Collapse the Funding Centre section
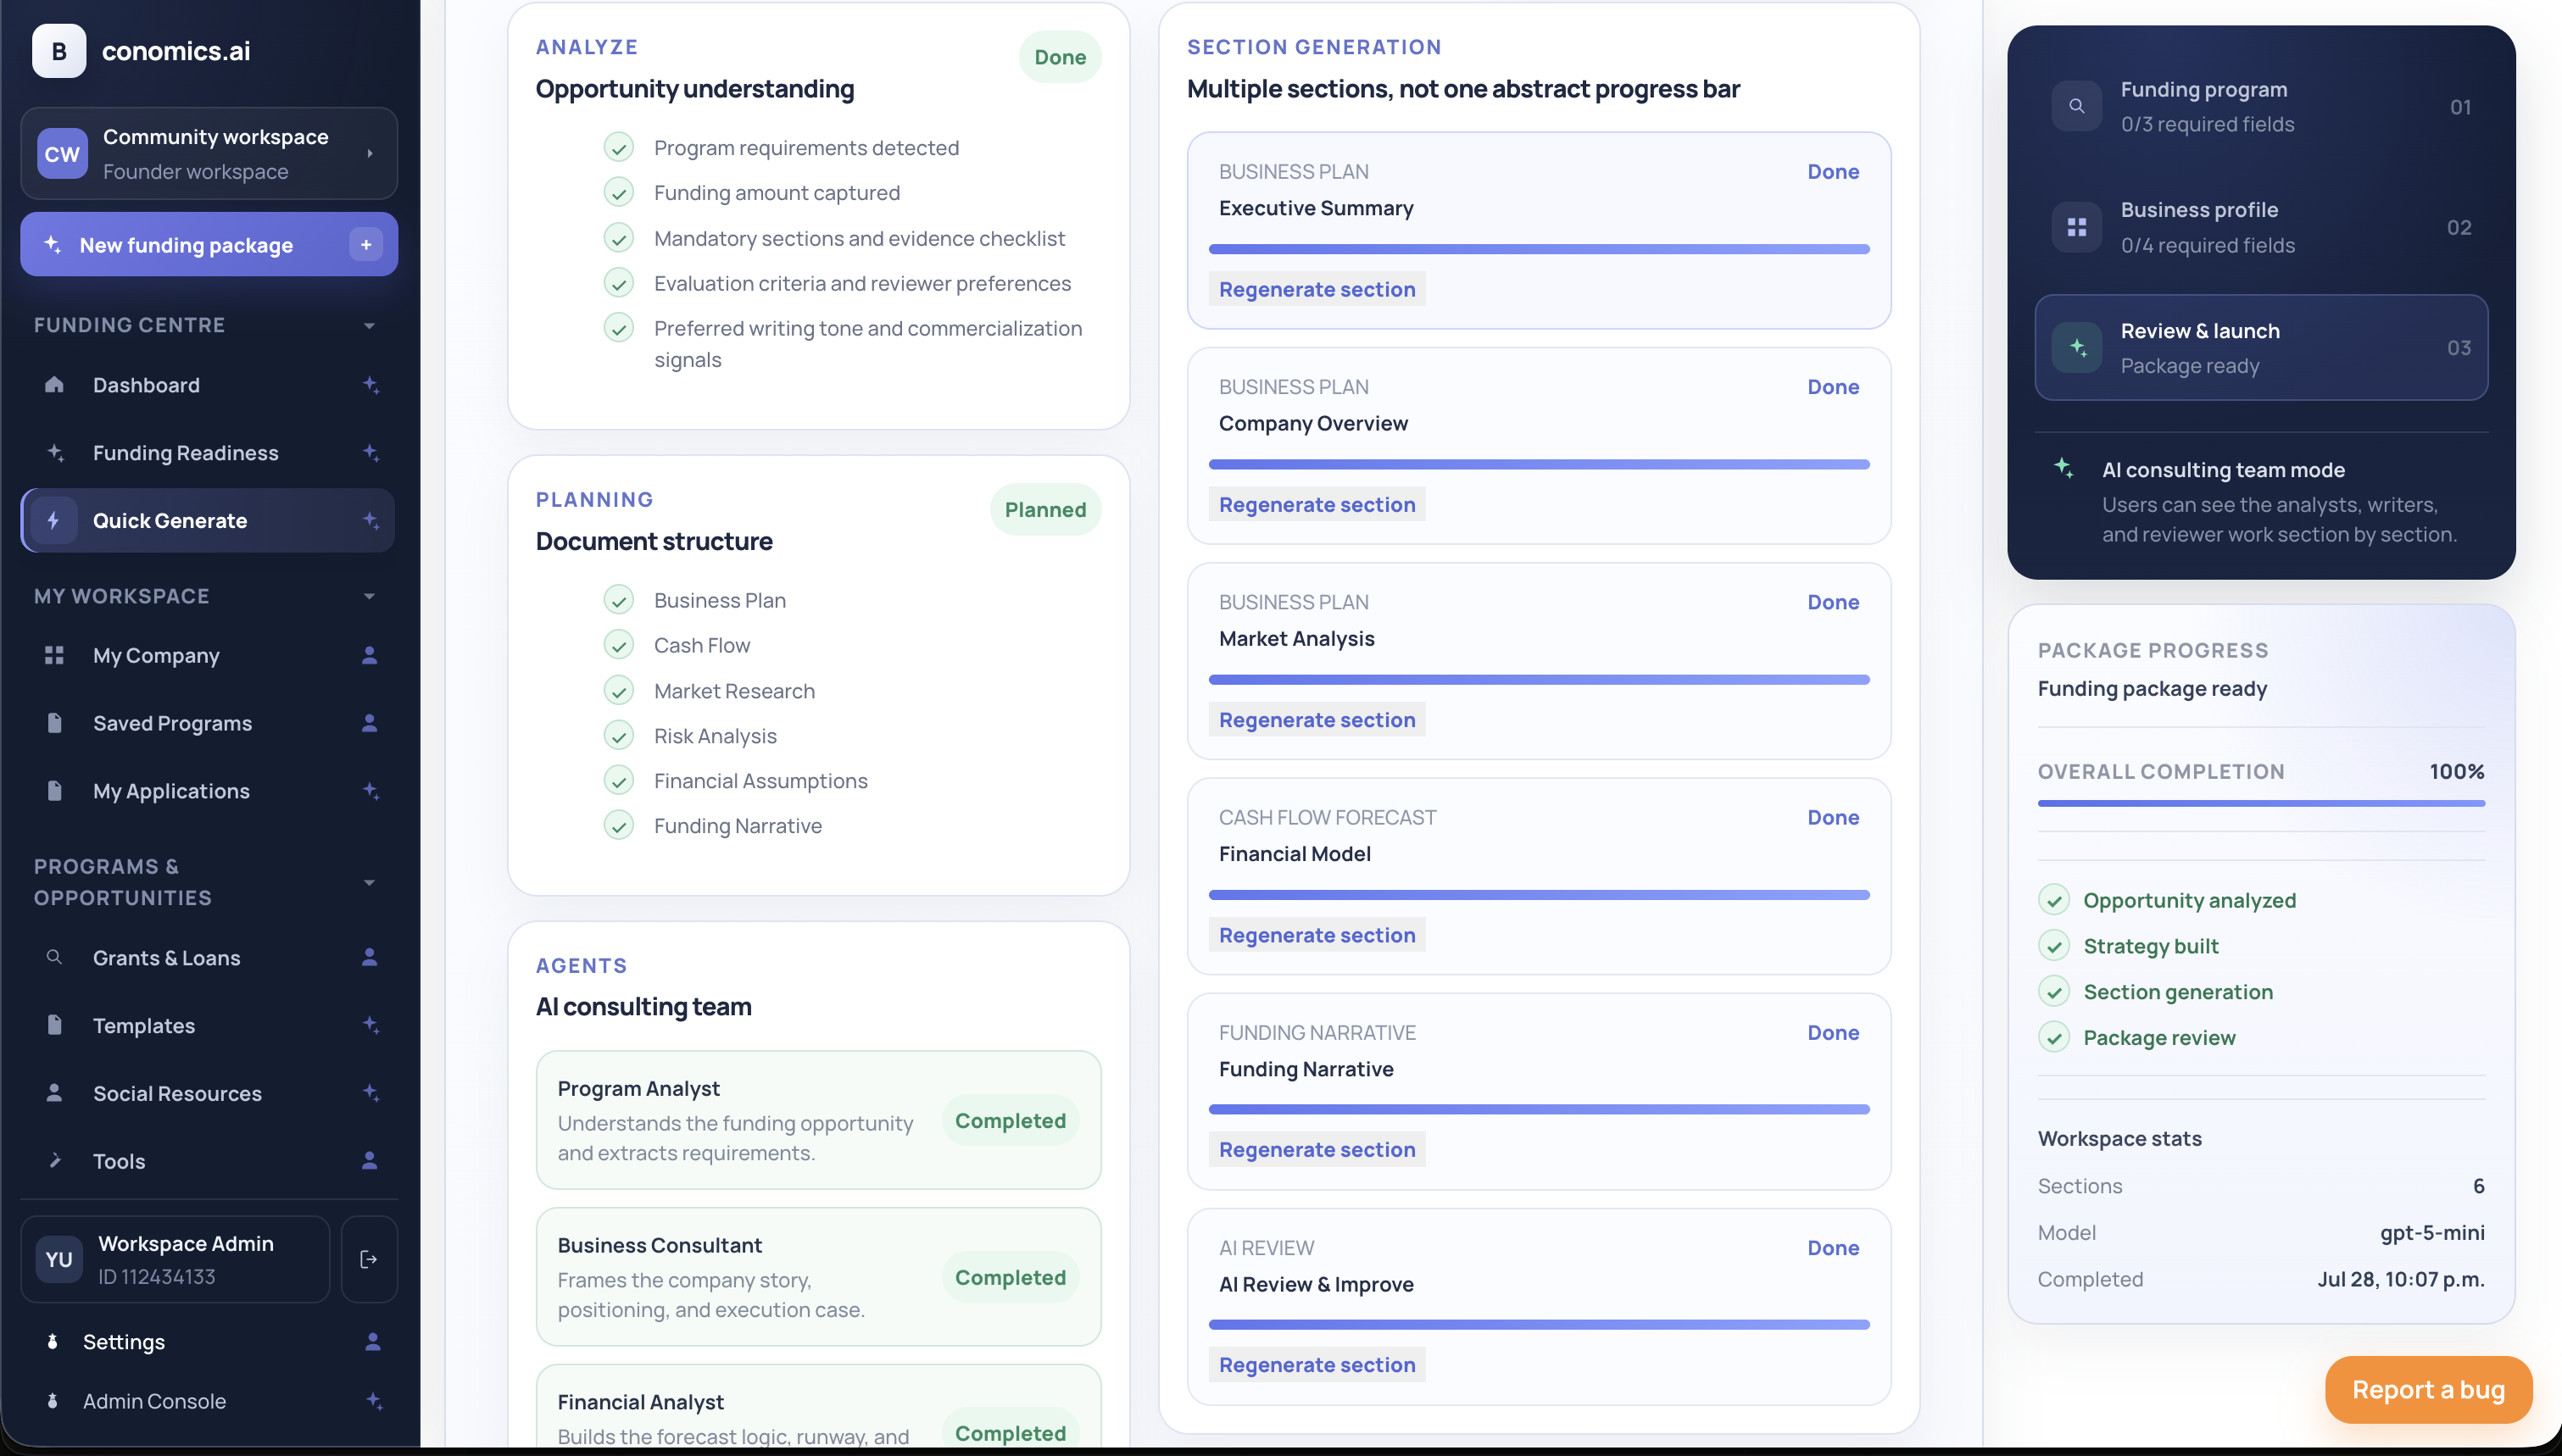This screenshot has width=2562, height=1456. (369, 325)
